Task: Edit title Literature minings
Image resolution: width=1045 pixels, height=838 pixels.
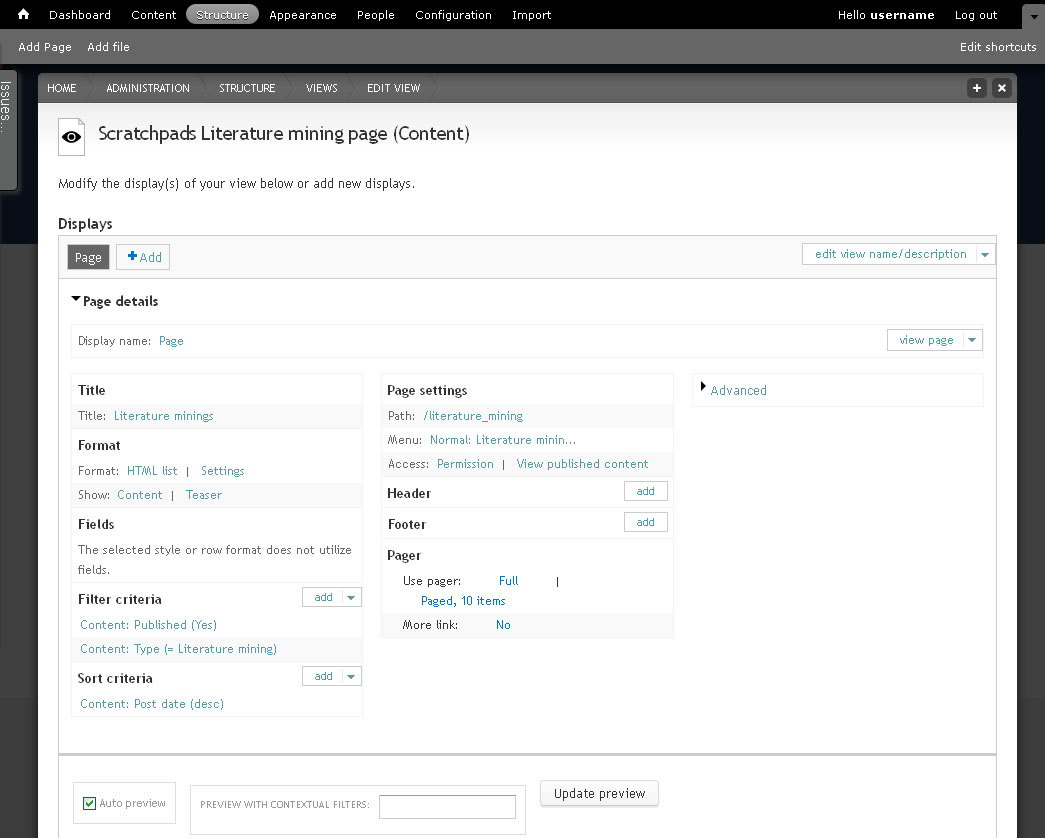Action: (x=163, y=416)
